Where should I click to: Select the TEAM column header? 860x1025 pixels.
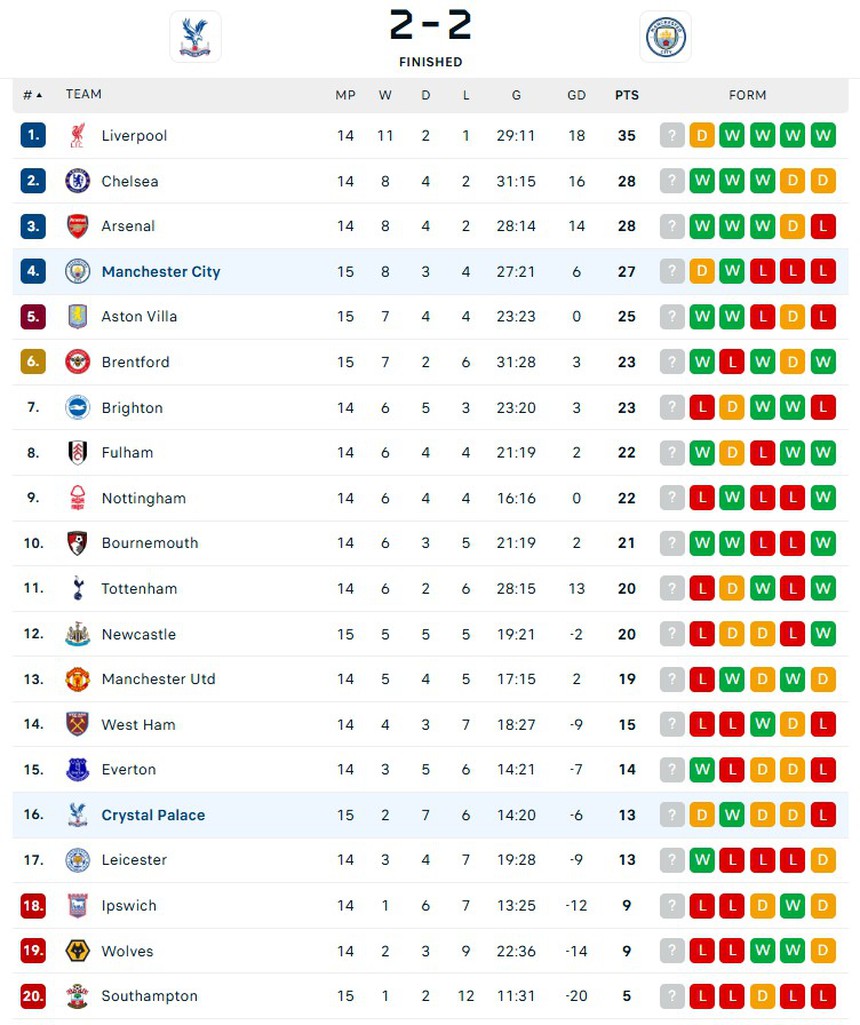coord(84,94)
